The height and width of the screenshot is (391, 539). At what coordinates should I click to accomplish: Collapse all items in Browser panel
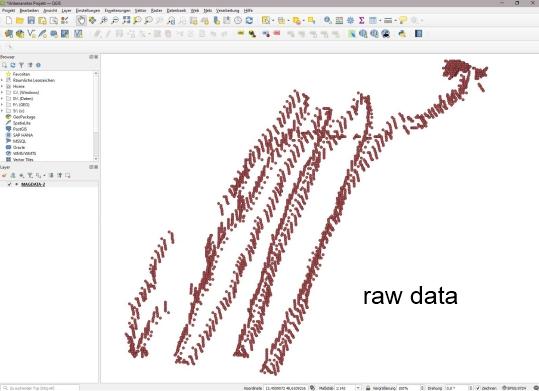(30, 65)
